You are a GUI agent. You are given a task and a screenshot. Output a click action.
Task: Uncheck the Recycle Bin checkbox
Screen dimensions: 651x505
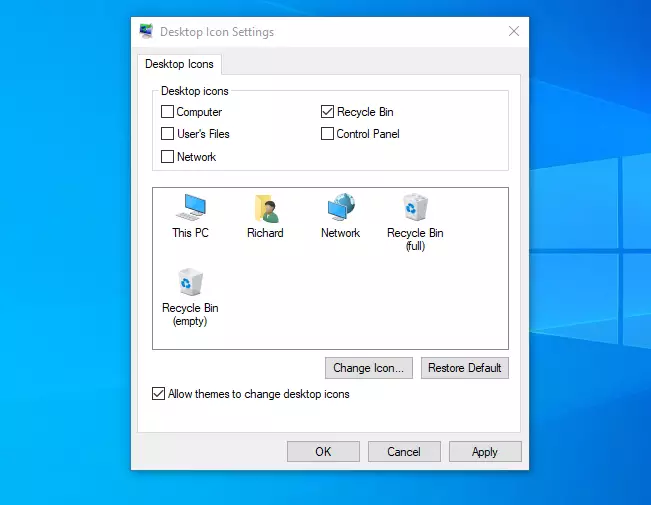tap(327, 112)
